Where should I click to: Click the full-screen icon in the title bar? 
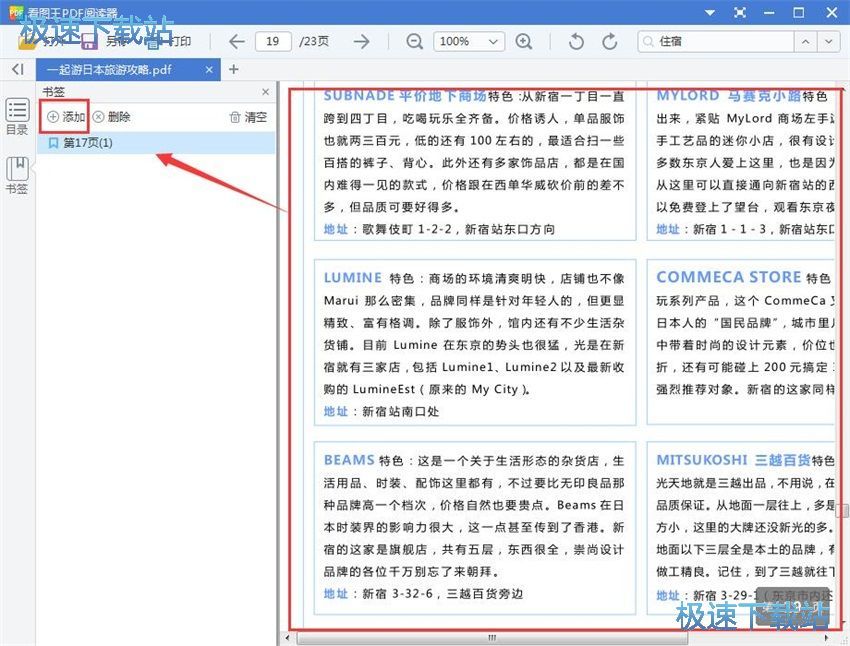click(740, 12)
